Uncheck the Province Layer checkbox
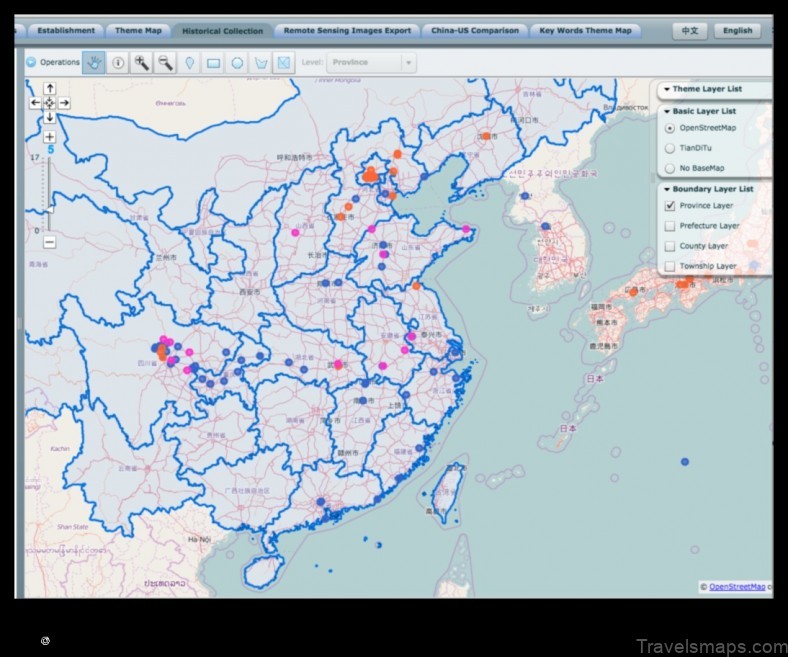This screenshot has width=788, height=657. pos(670,206)
